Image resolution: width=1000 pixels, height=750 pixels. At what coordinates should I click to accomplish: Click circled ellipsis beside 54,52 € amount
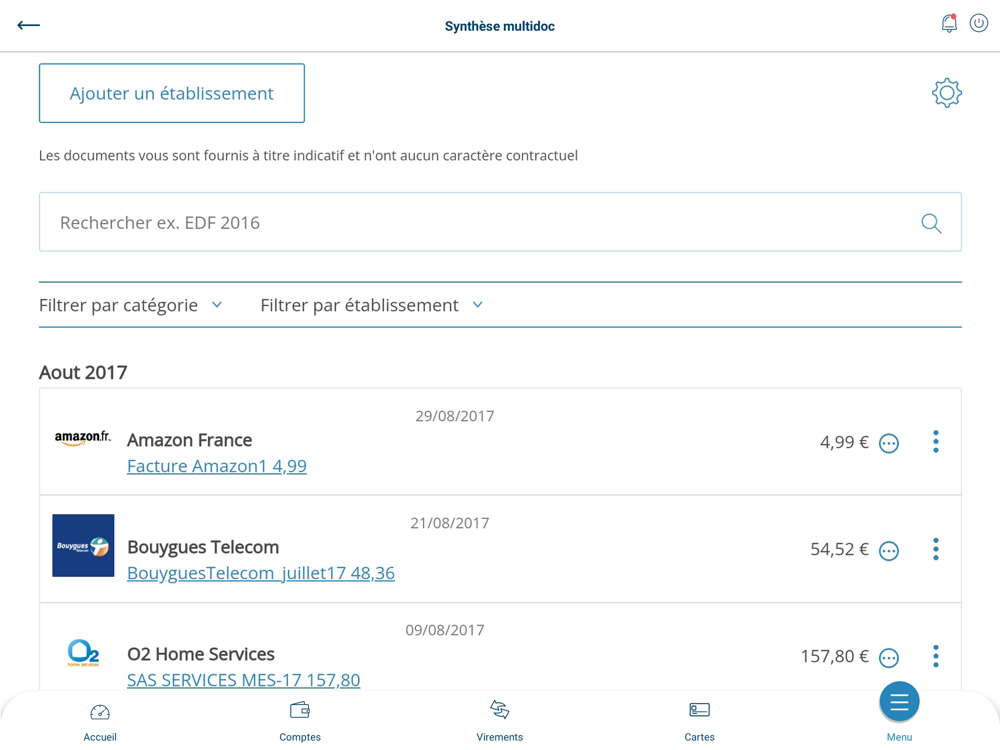(889, 550)
